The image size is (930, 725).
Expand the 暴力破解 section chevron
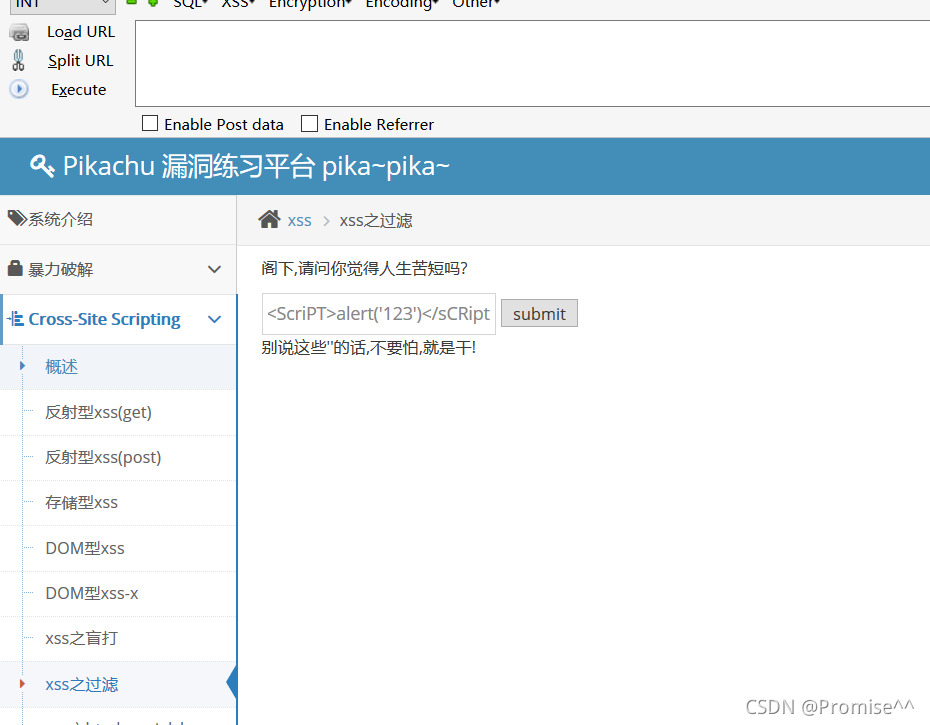pos(214,269)
